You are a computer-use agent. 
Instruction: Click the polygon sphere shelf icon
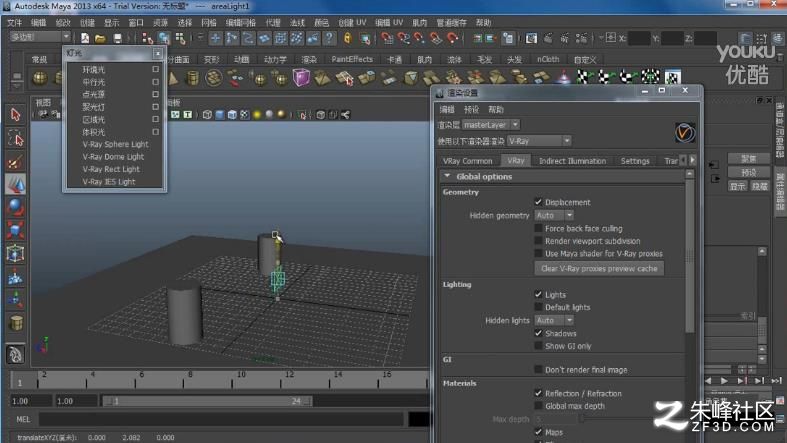40,78
